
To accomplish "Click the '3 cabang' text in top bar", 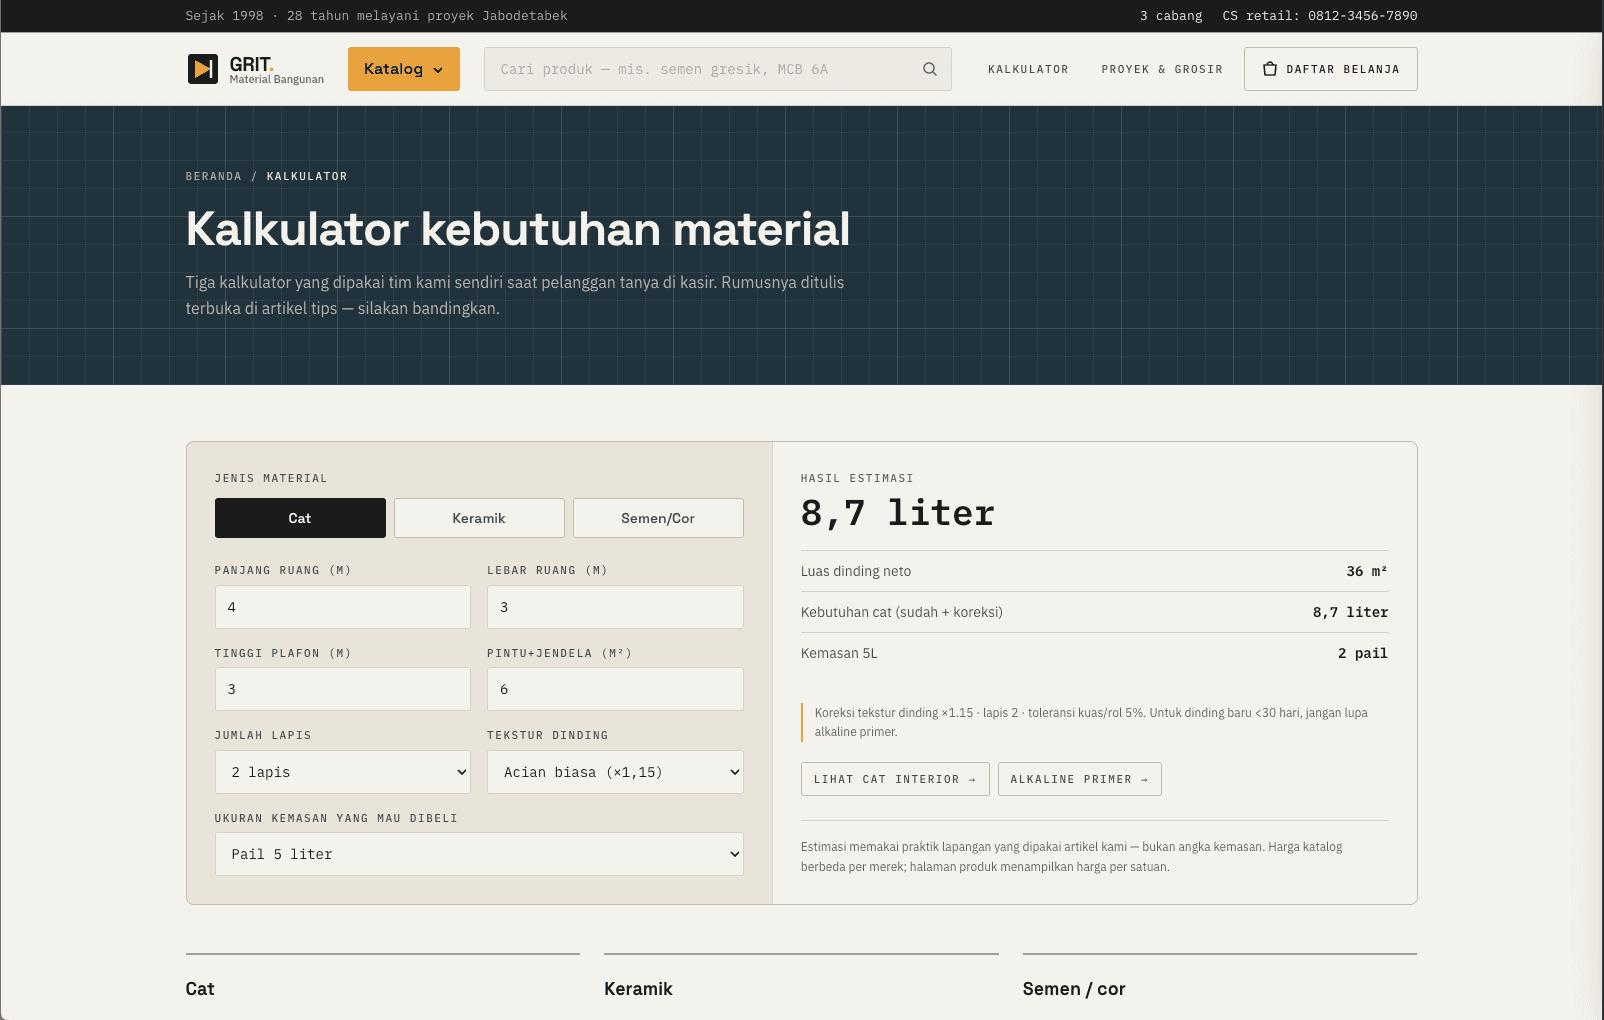I will pos(1171,16).
